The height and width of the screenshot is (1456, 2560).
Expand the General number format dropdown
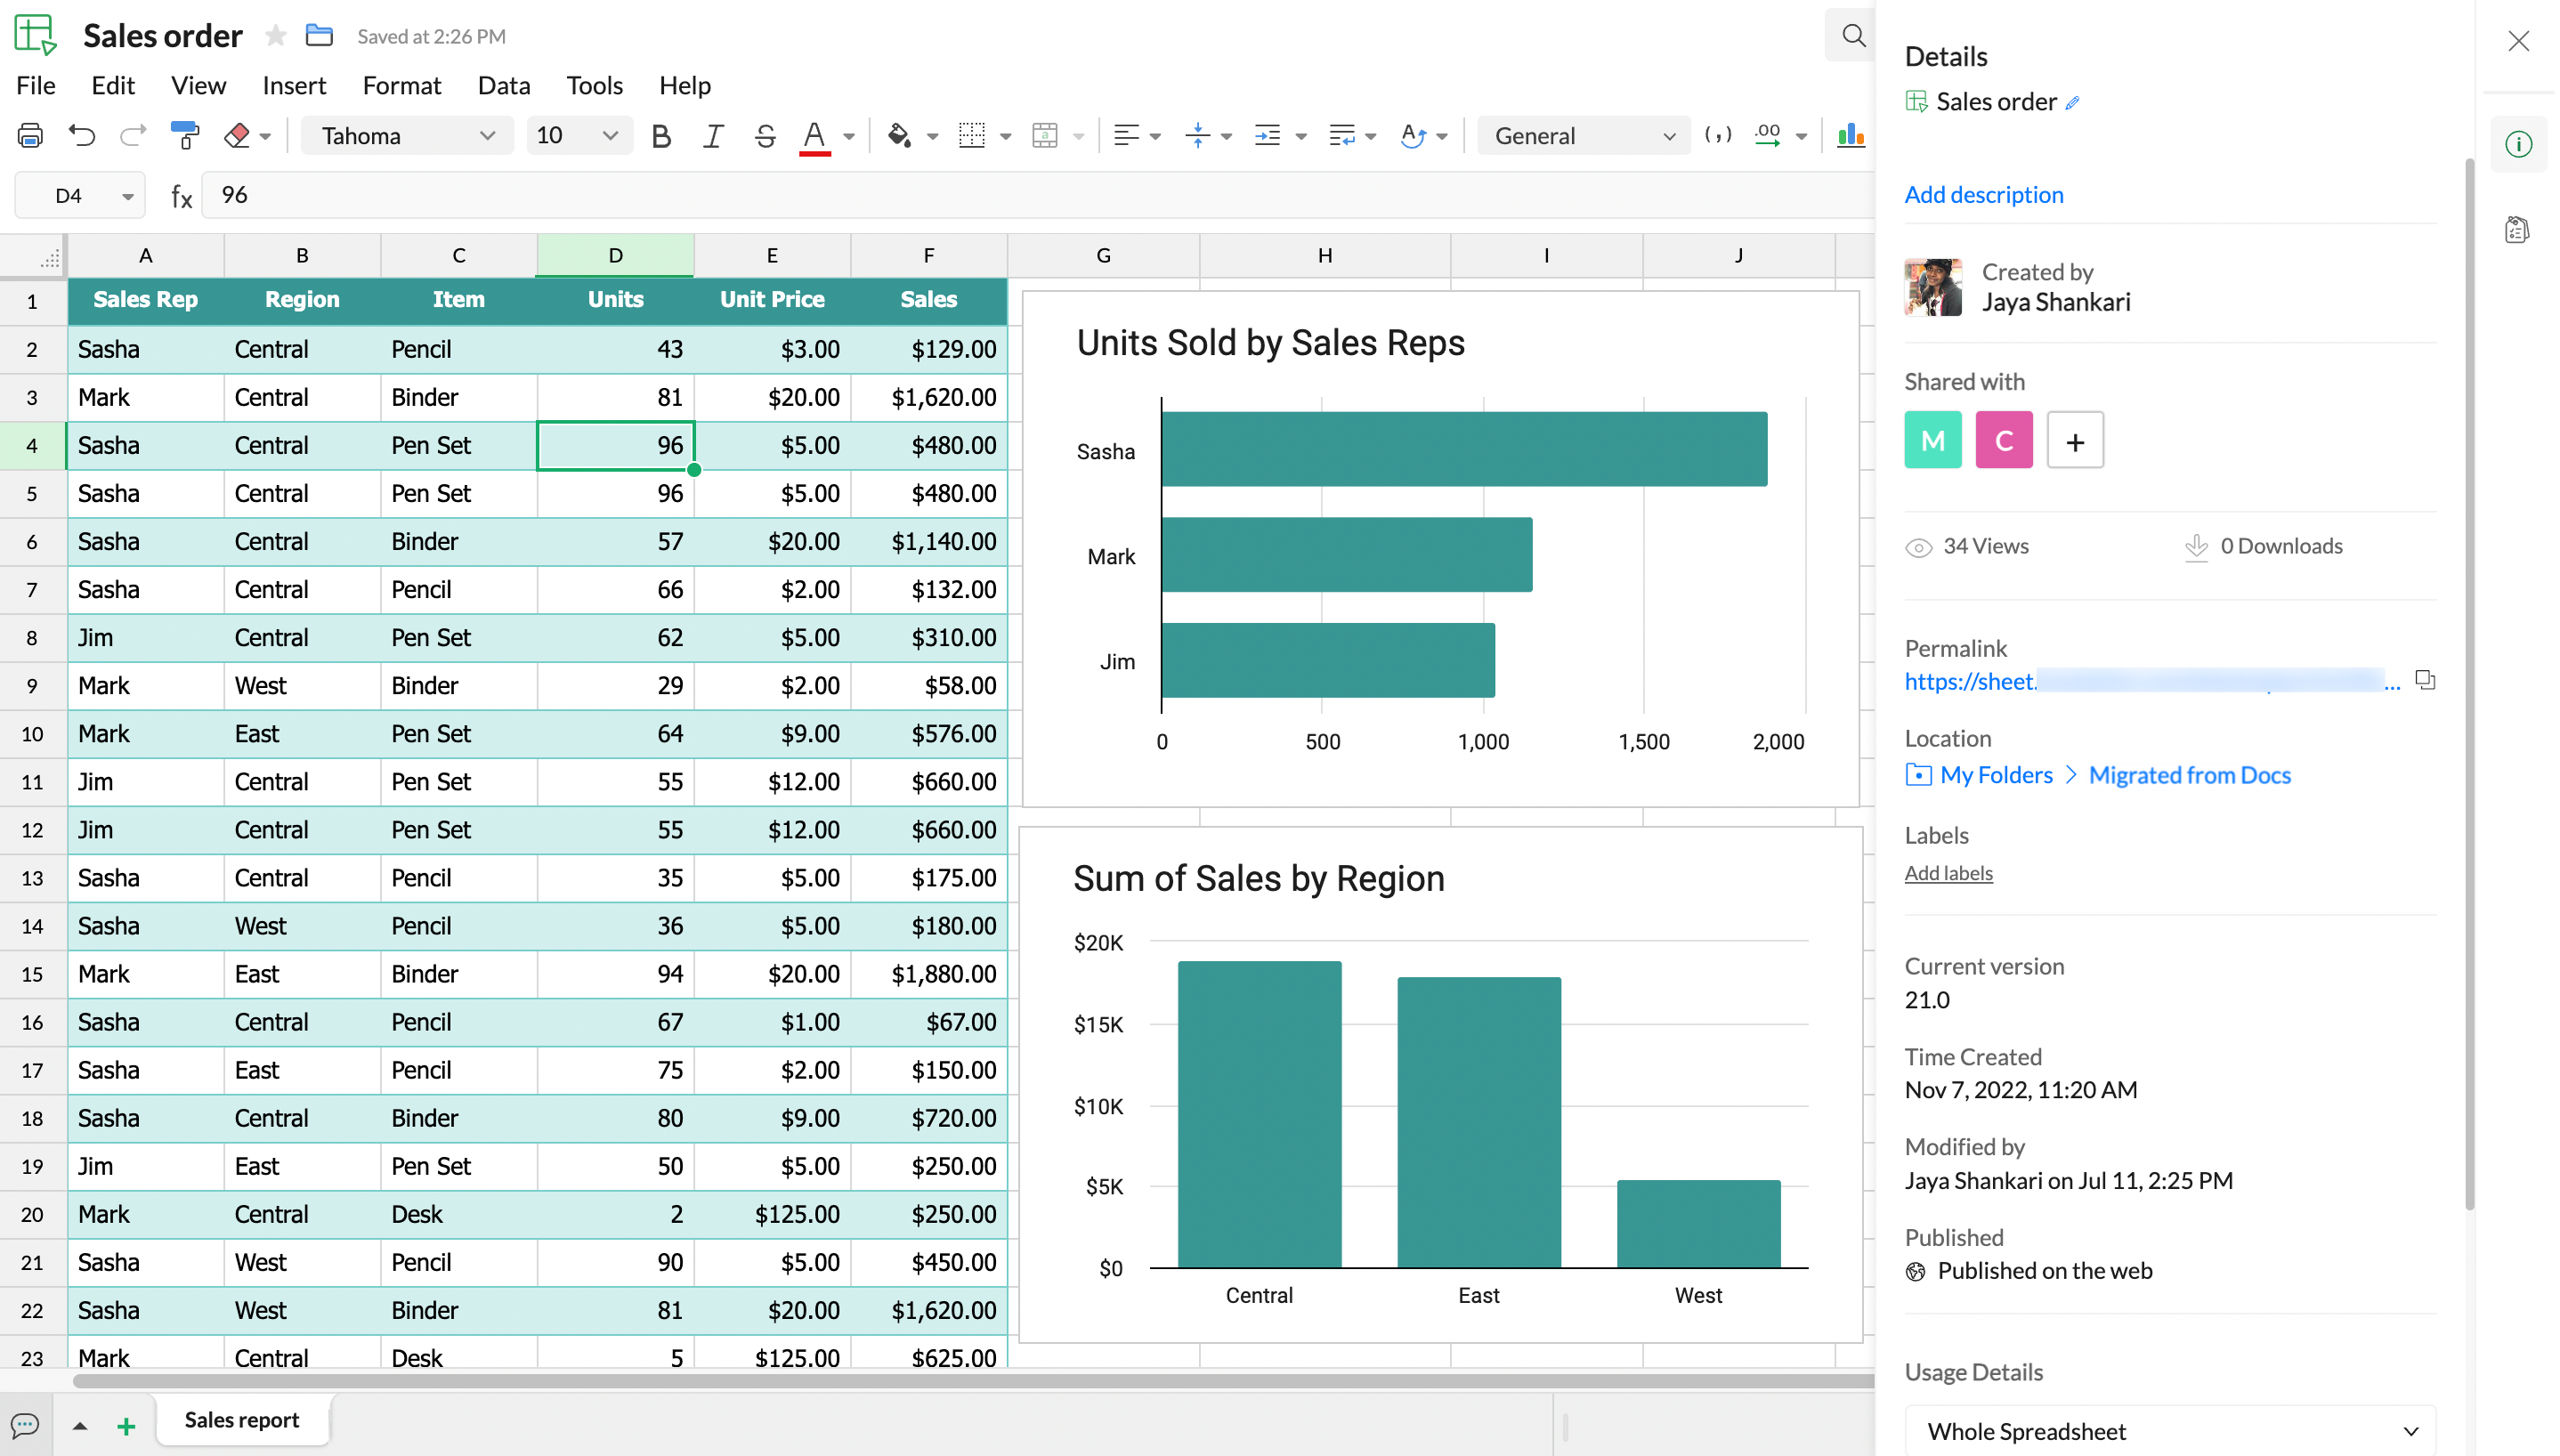click(x=1583, y=135)
